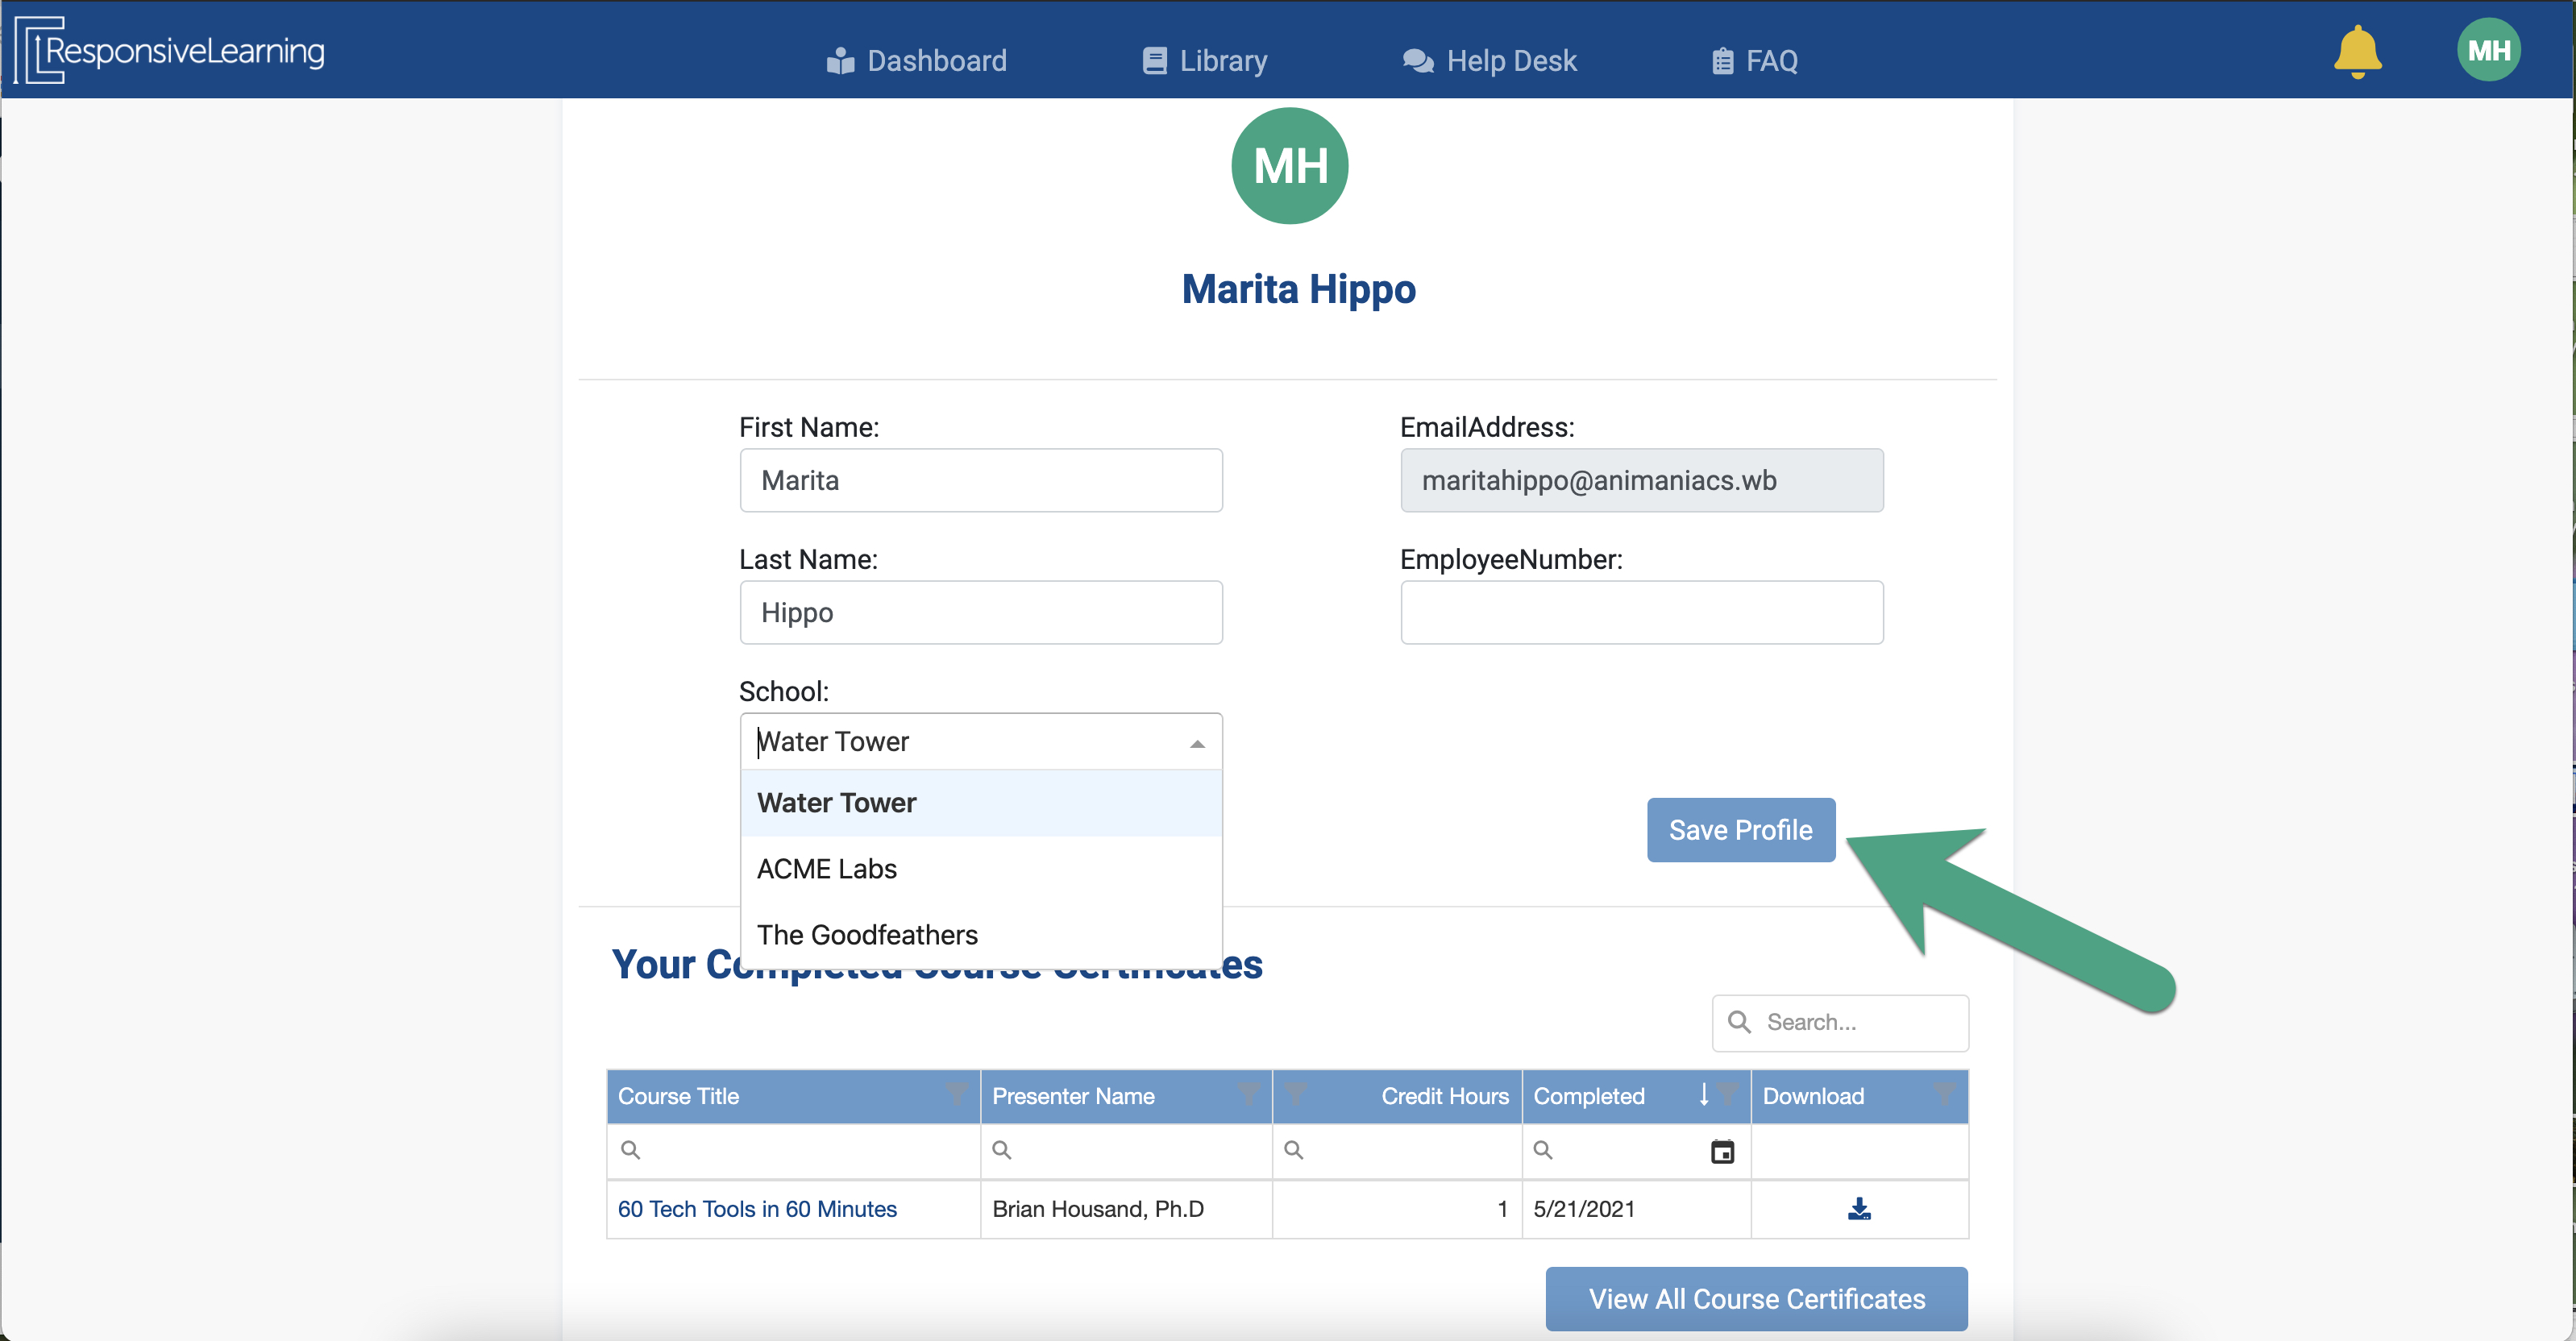This screenshot has width=2576, height=1341.
Task: Click the Completed column sort arrow
Action: pyautogui.click(x=1703, y=1094)
